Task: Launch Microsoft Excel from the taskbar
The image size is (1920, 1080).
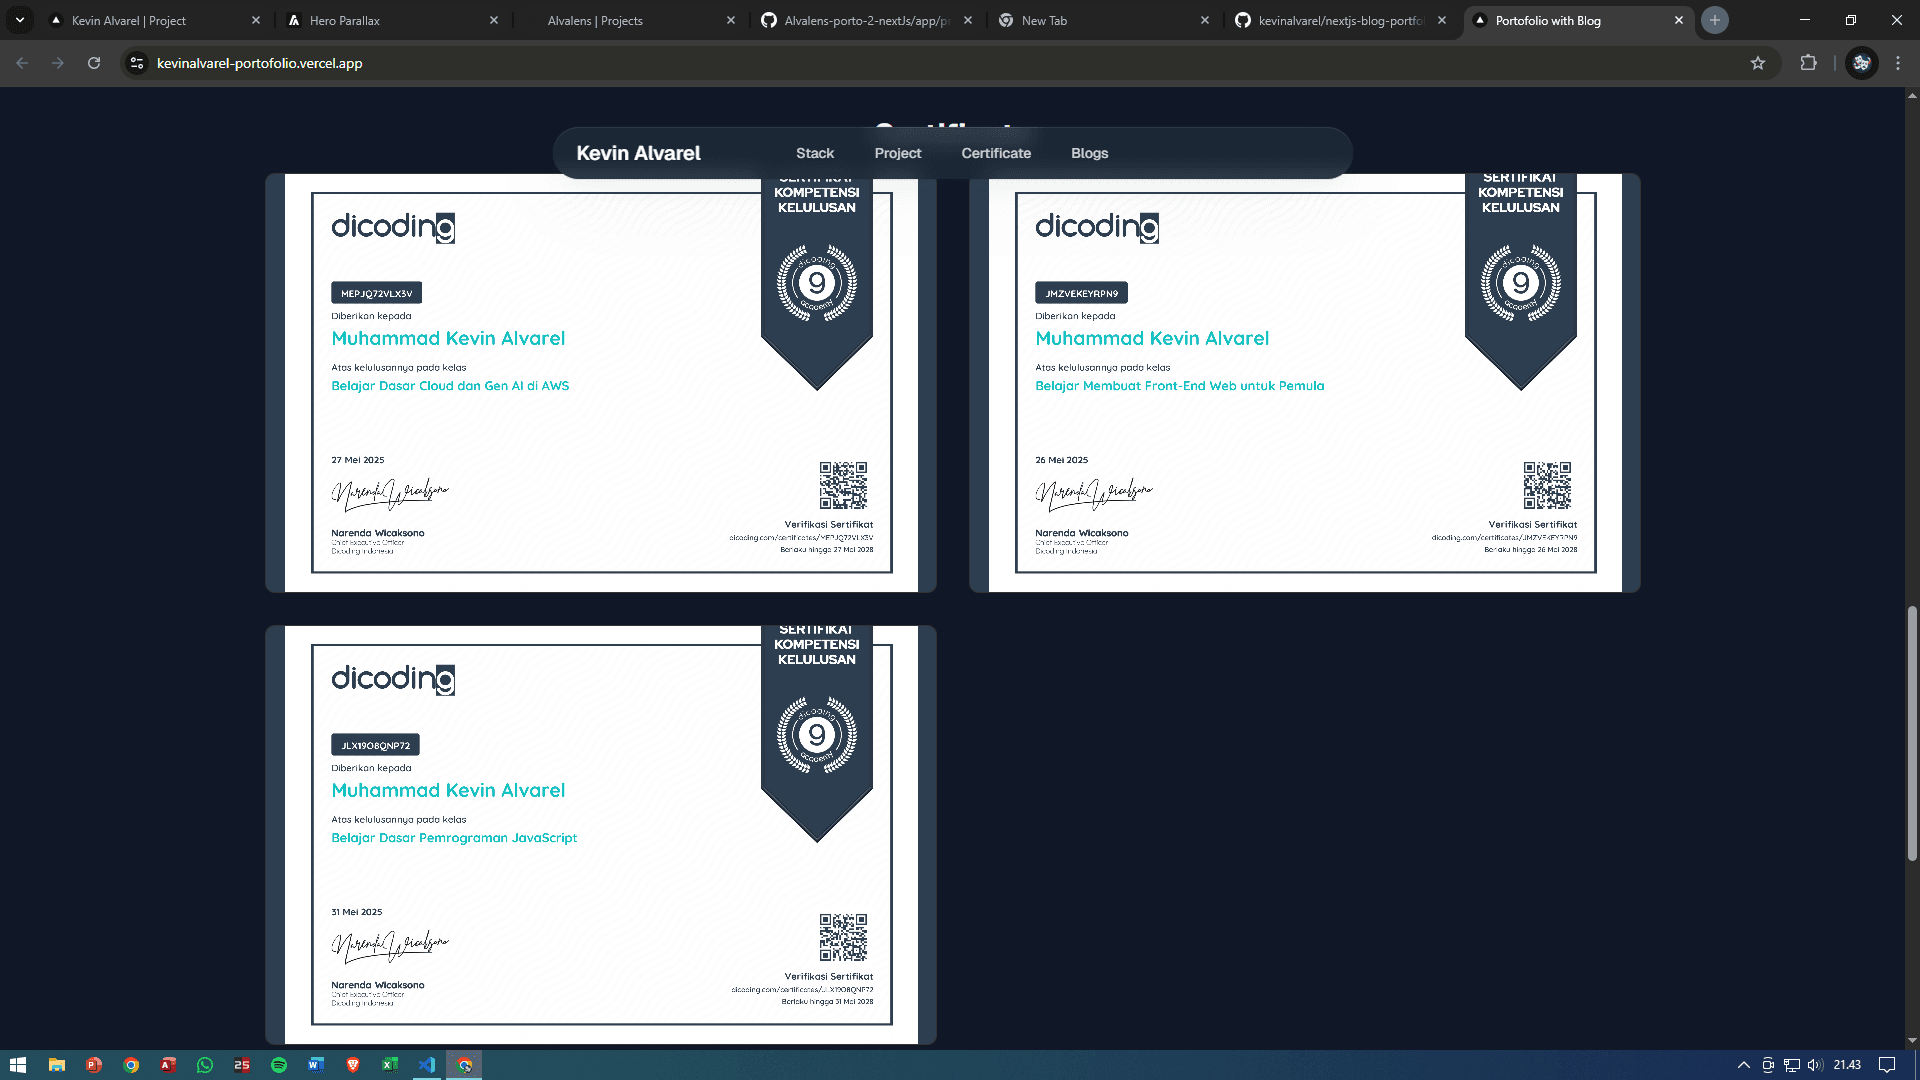Action: 390,1065
